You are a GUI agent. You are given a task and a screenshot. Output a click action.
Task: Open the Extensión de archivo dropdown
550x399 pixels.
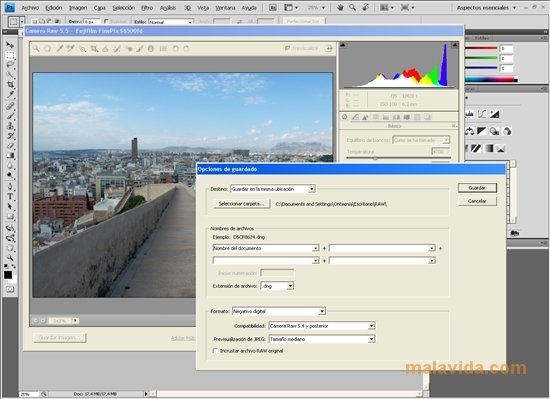point(277,286)
